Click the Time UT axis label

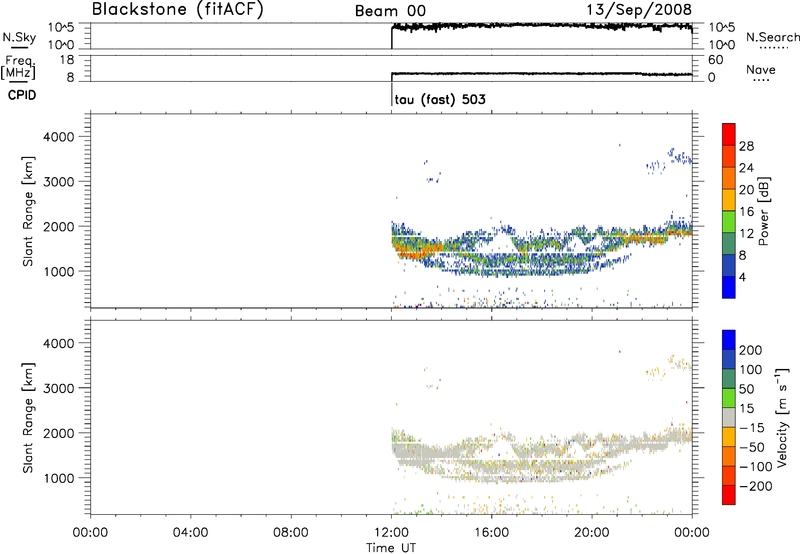click(x=391, y=548)
